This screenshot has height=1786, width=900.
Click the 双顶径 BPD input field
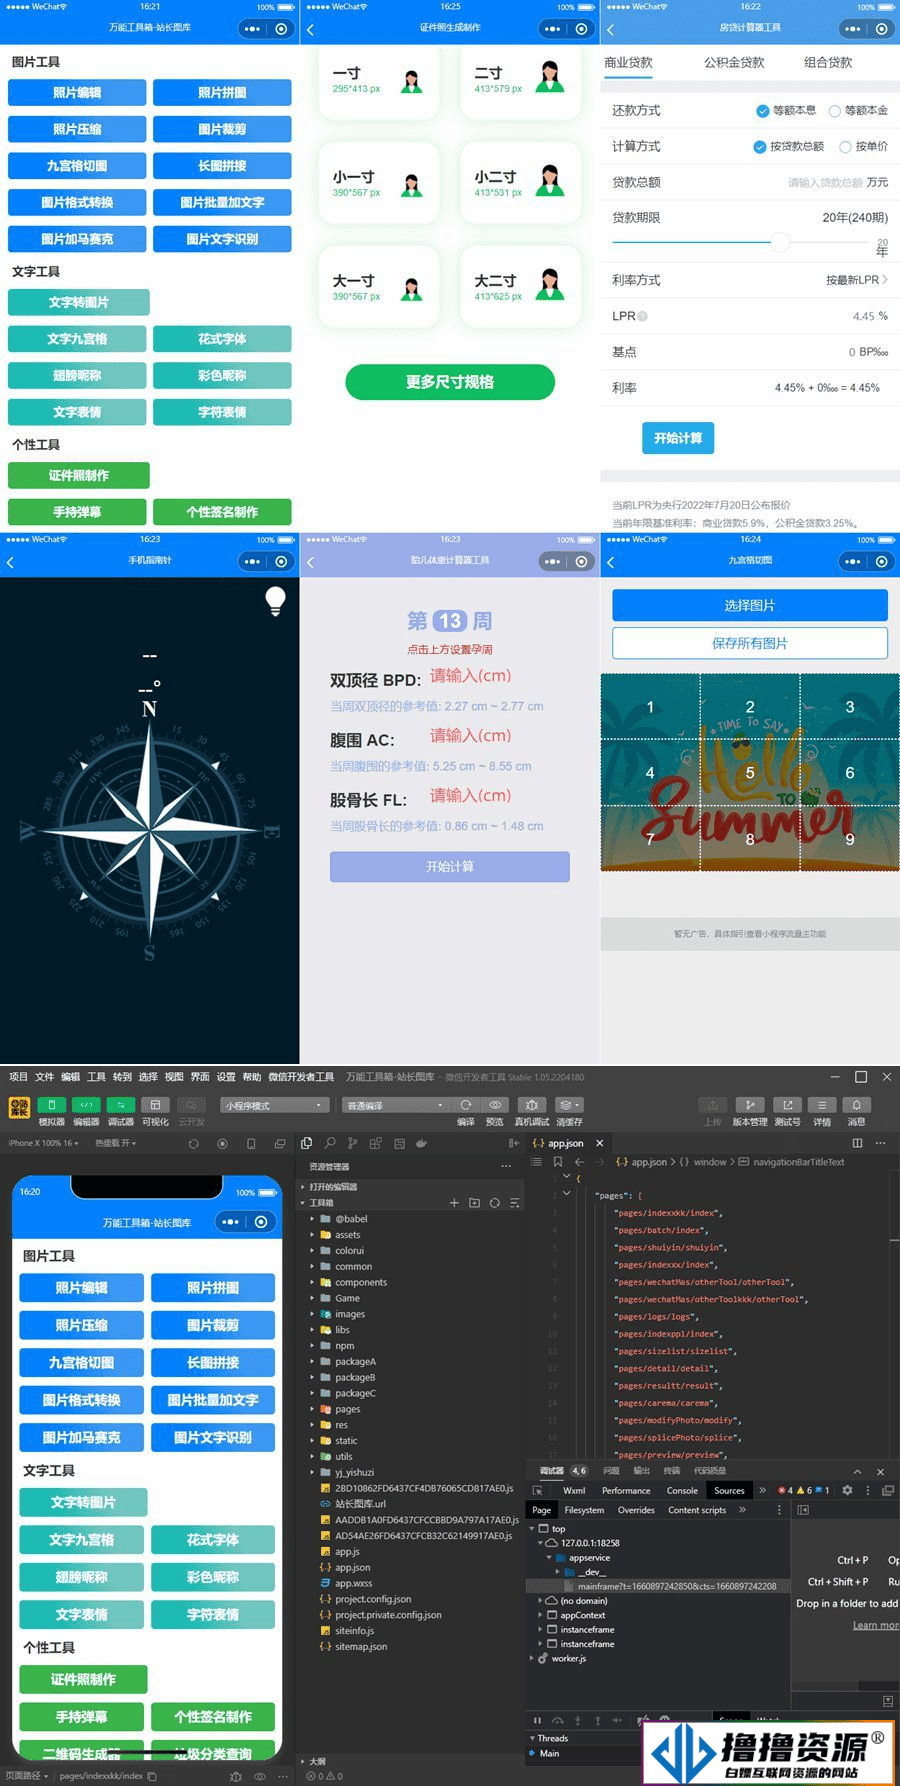470,676
